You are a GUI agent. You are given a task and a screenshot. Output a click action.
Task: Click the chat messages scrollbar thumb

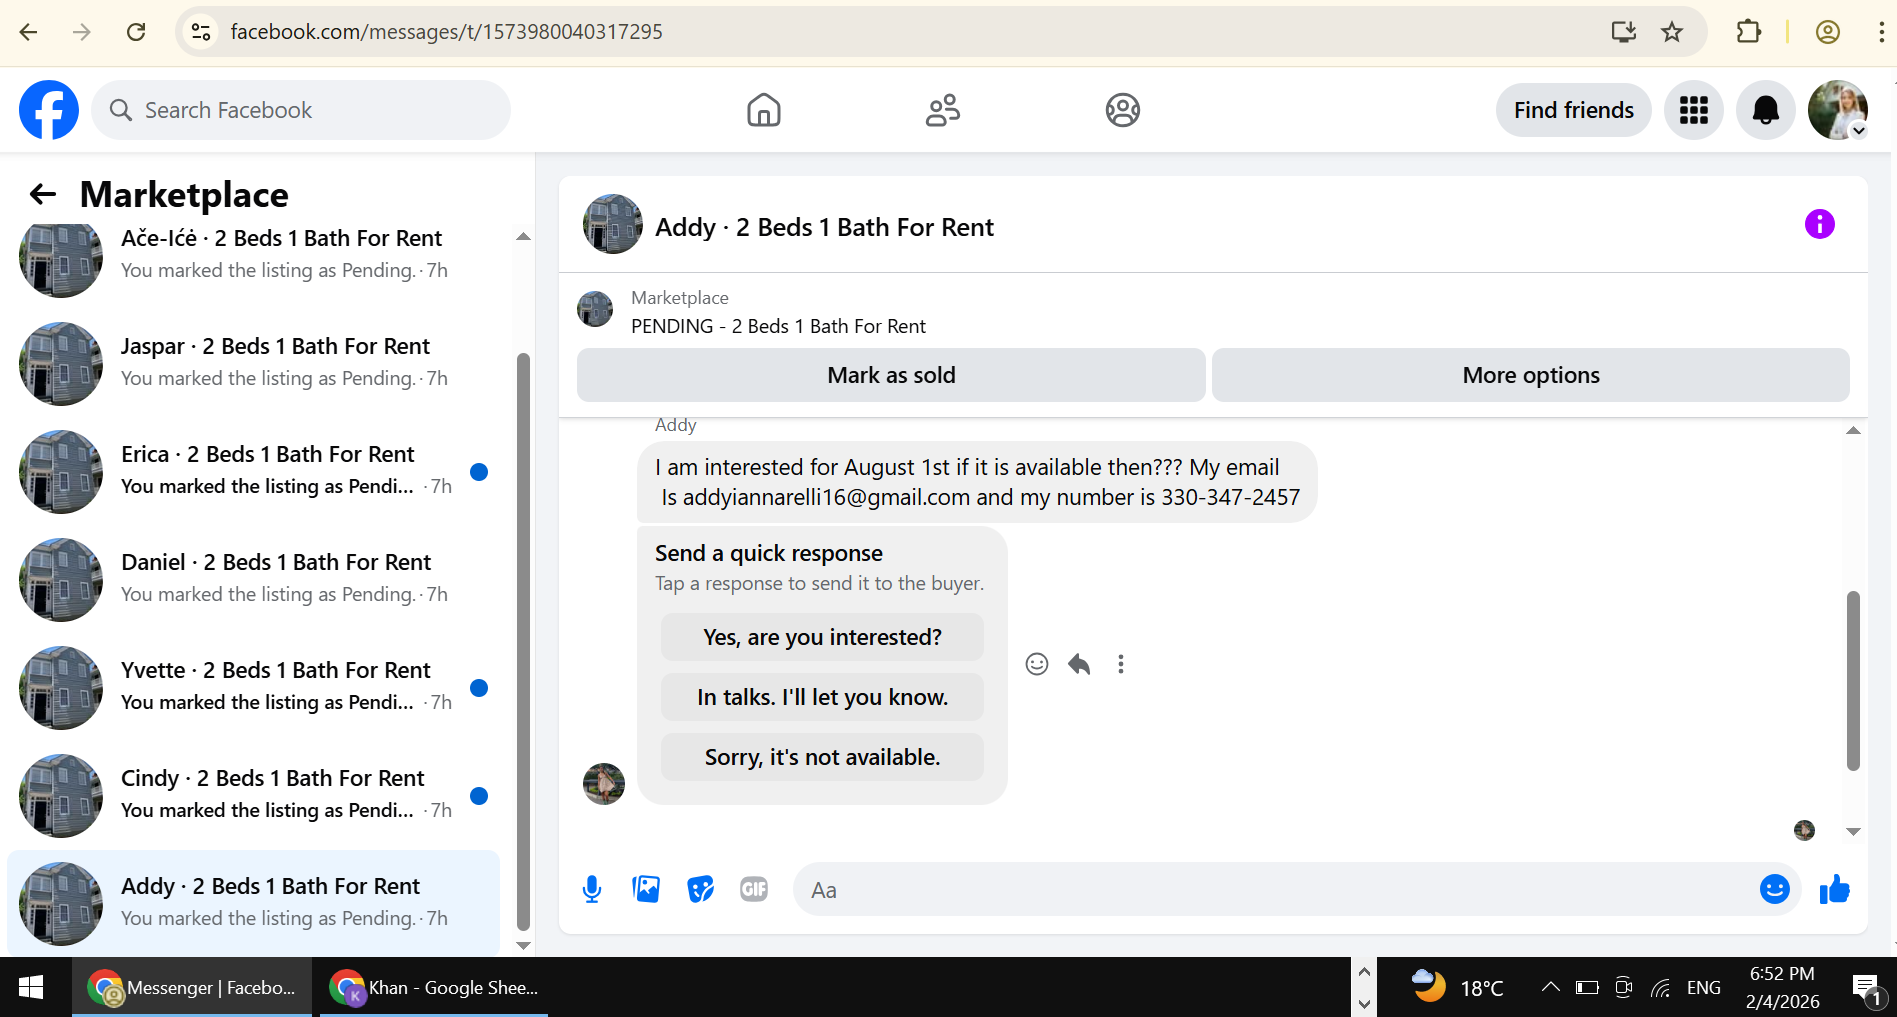(x=1853, y=681)
